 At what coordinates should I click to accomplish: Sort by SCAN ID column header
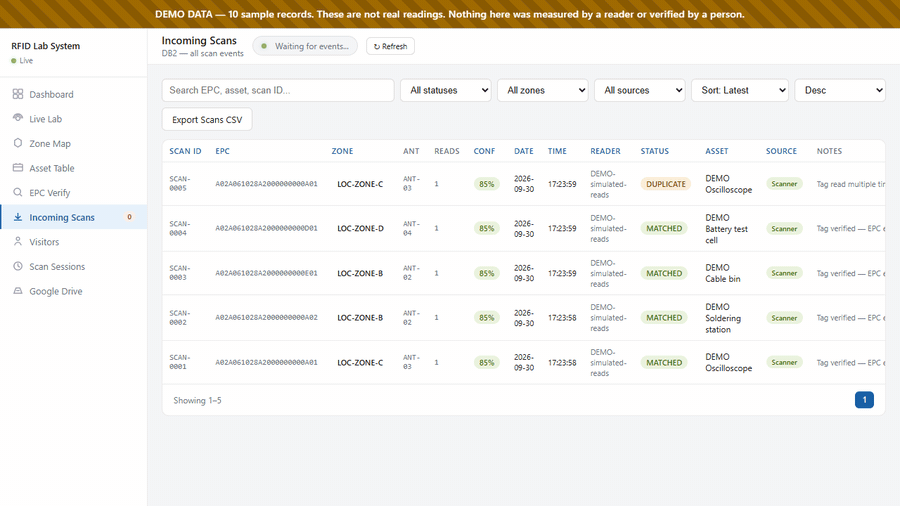[x=185, y=151]
